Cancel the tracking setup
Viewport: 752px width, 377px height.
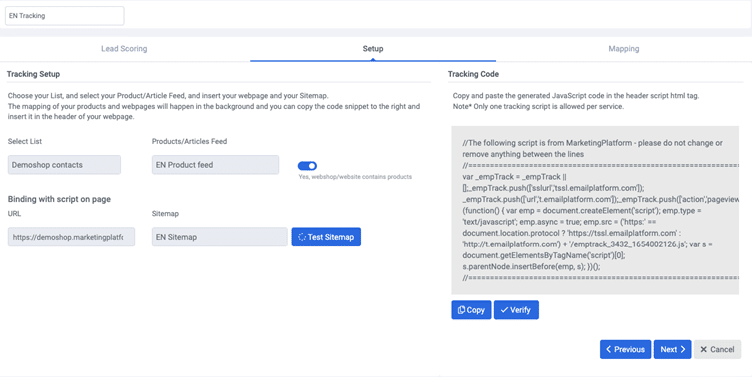tap(717, 349)
